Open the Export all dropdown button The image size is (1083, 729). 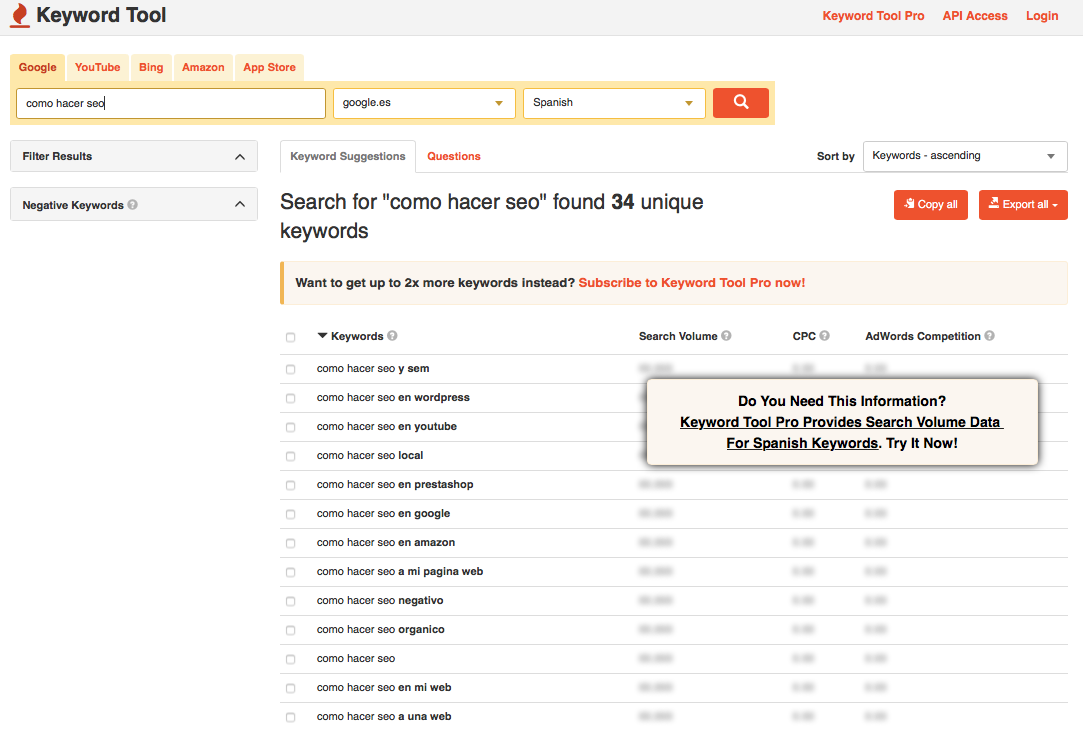tap(1023, 205)
